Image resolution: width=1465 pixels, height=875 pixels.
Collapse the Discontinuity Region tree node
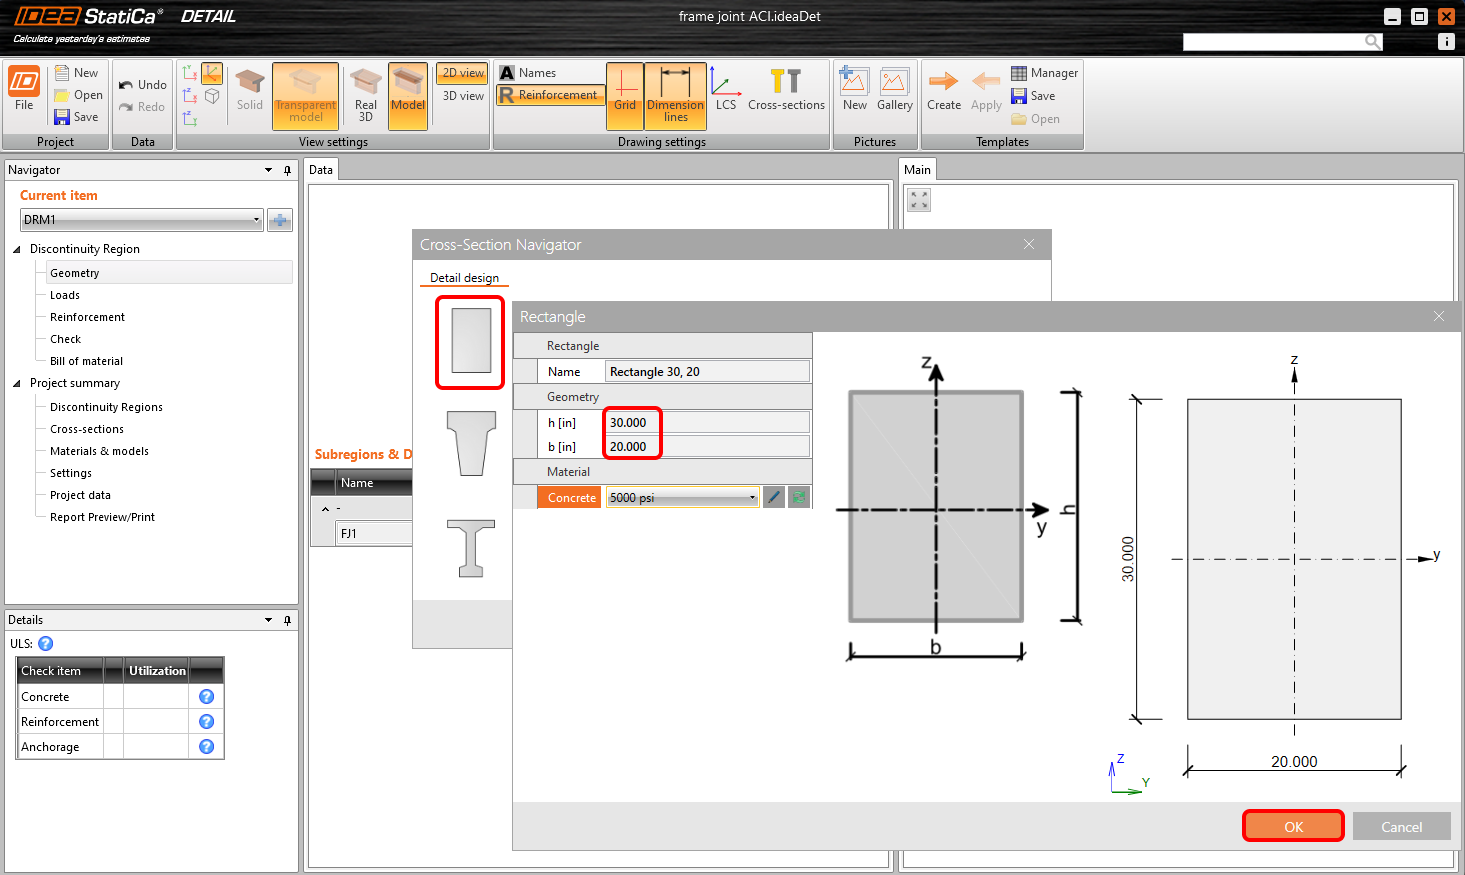[17, 249]
